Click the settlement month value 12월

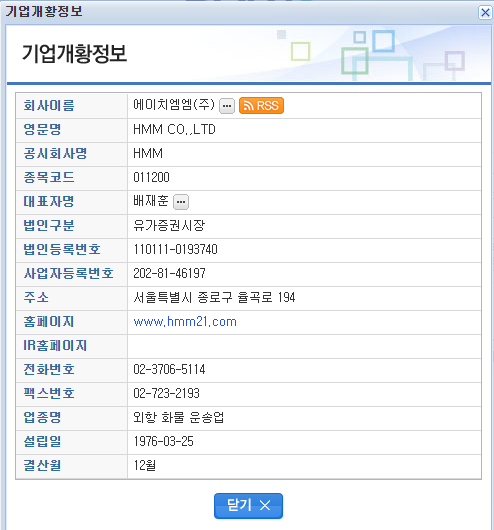(x=144, y=465)
